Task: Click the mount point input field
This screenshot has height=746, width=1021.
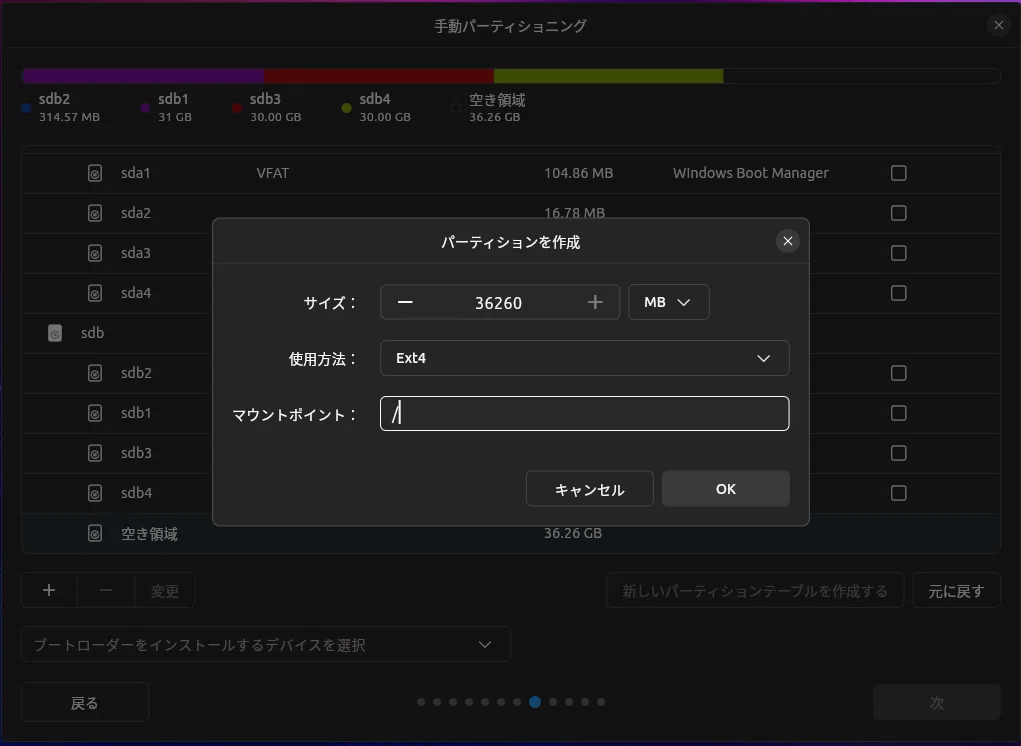Action: pyautogui.click(x=584, y=413)
